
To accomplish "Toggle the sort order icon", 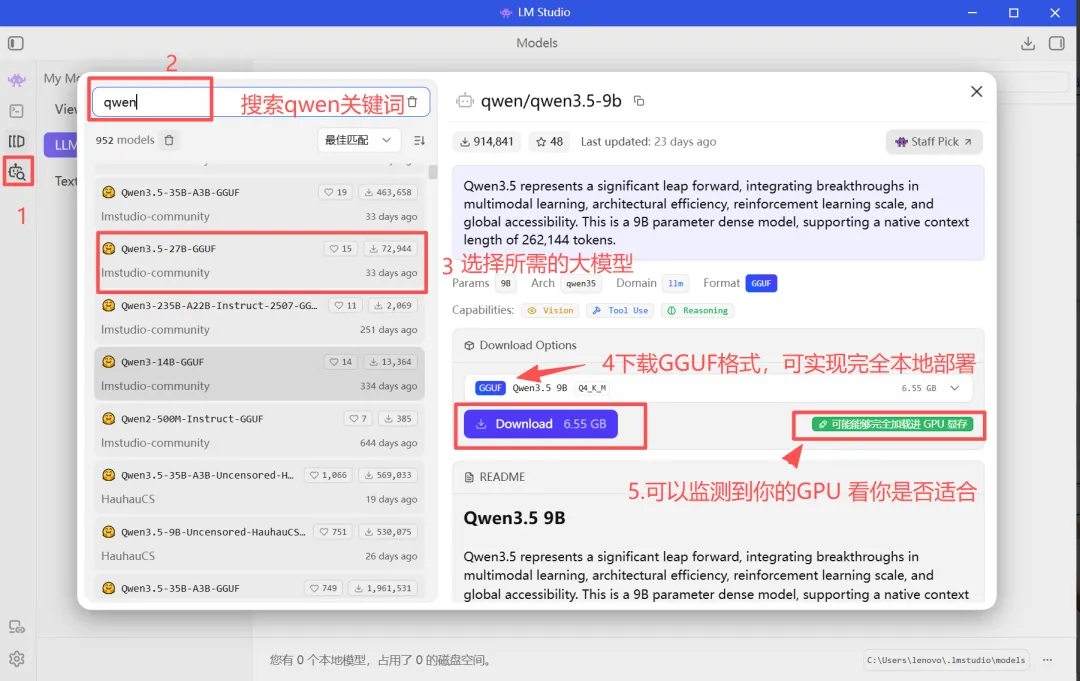I will pyautogui.click(x=419, y=140).
